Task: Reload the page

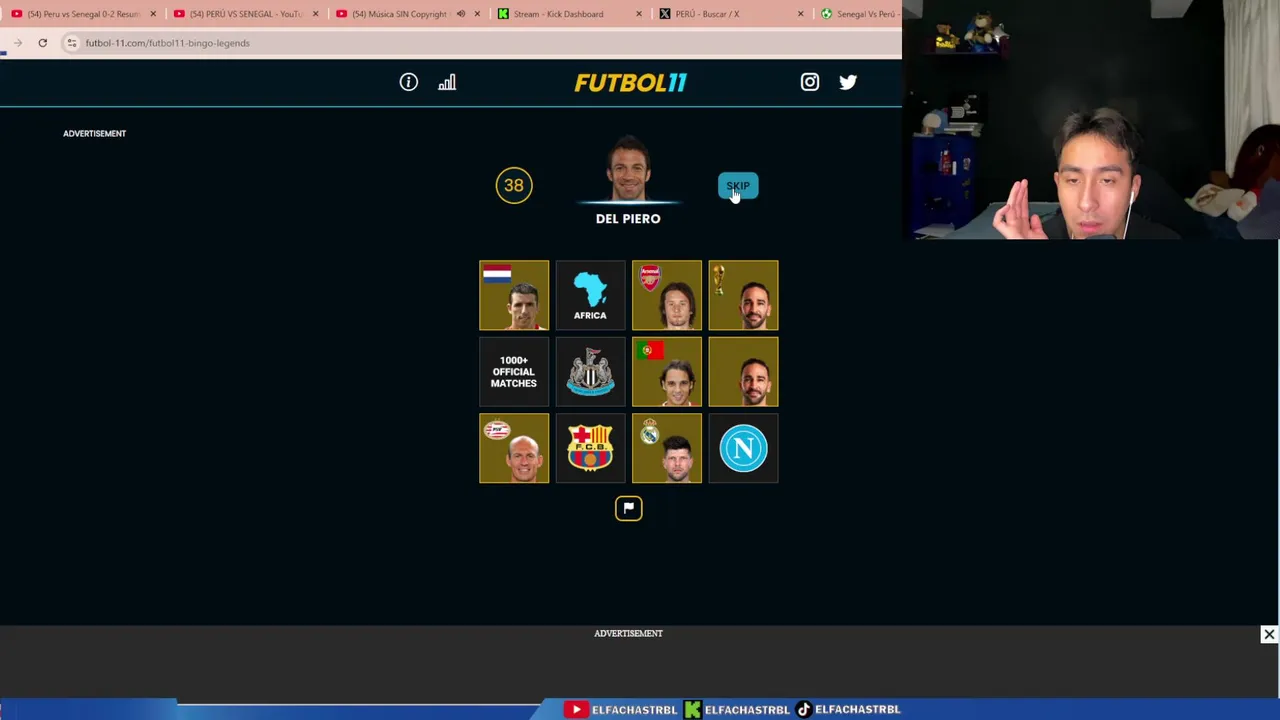Action: pyautogui.click(x=42, y=43)
